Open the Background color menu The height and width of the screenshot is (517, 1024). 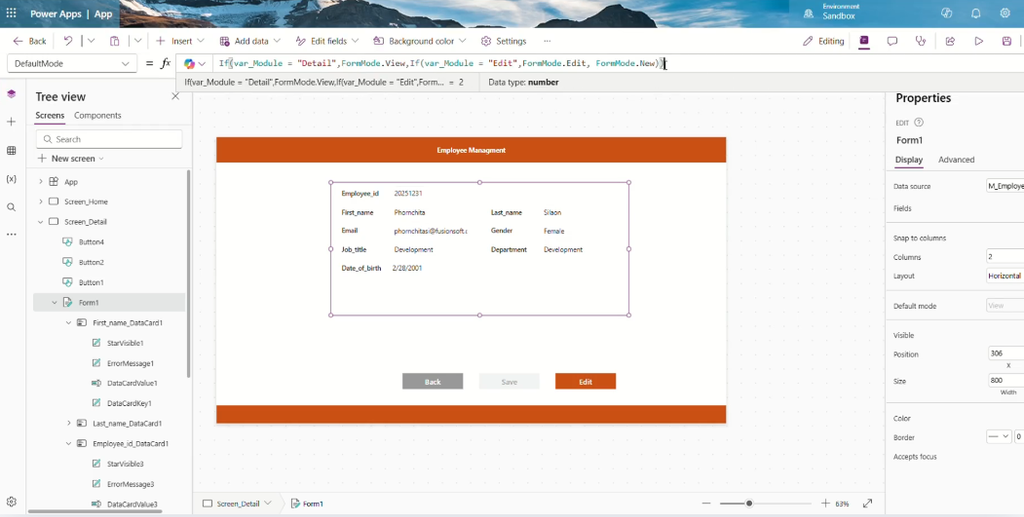pos(419,40)
